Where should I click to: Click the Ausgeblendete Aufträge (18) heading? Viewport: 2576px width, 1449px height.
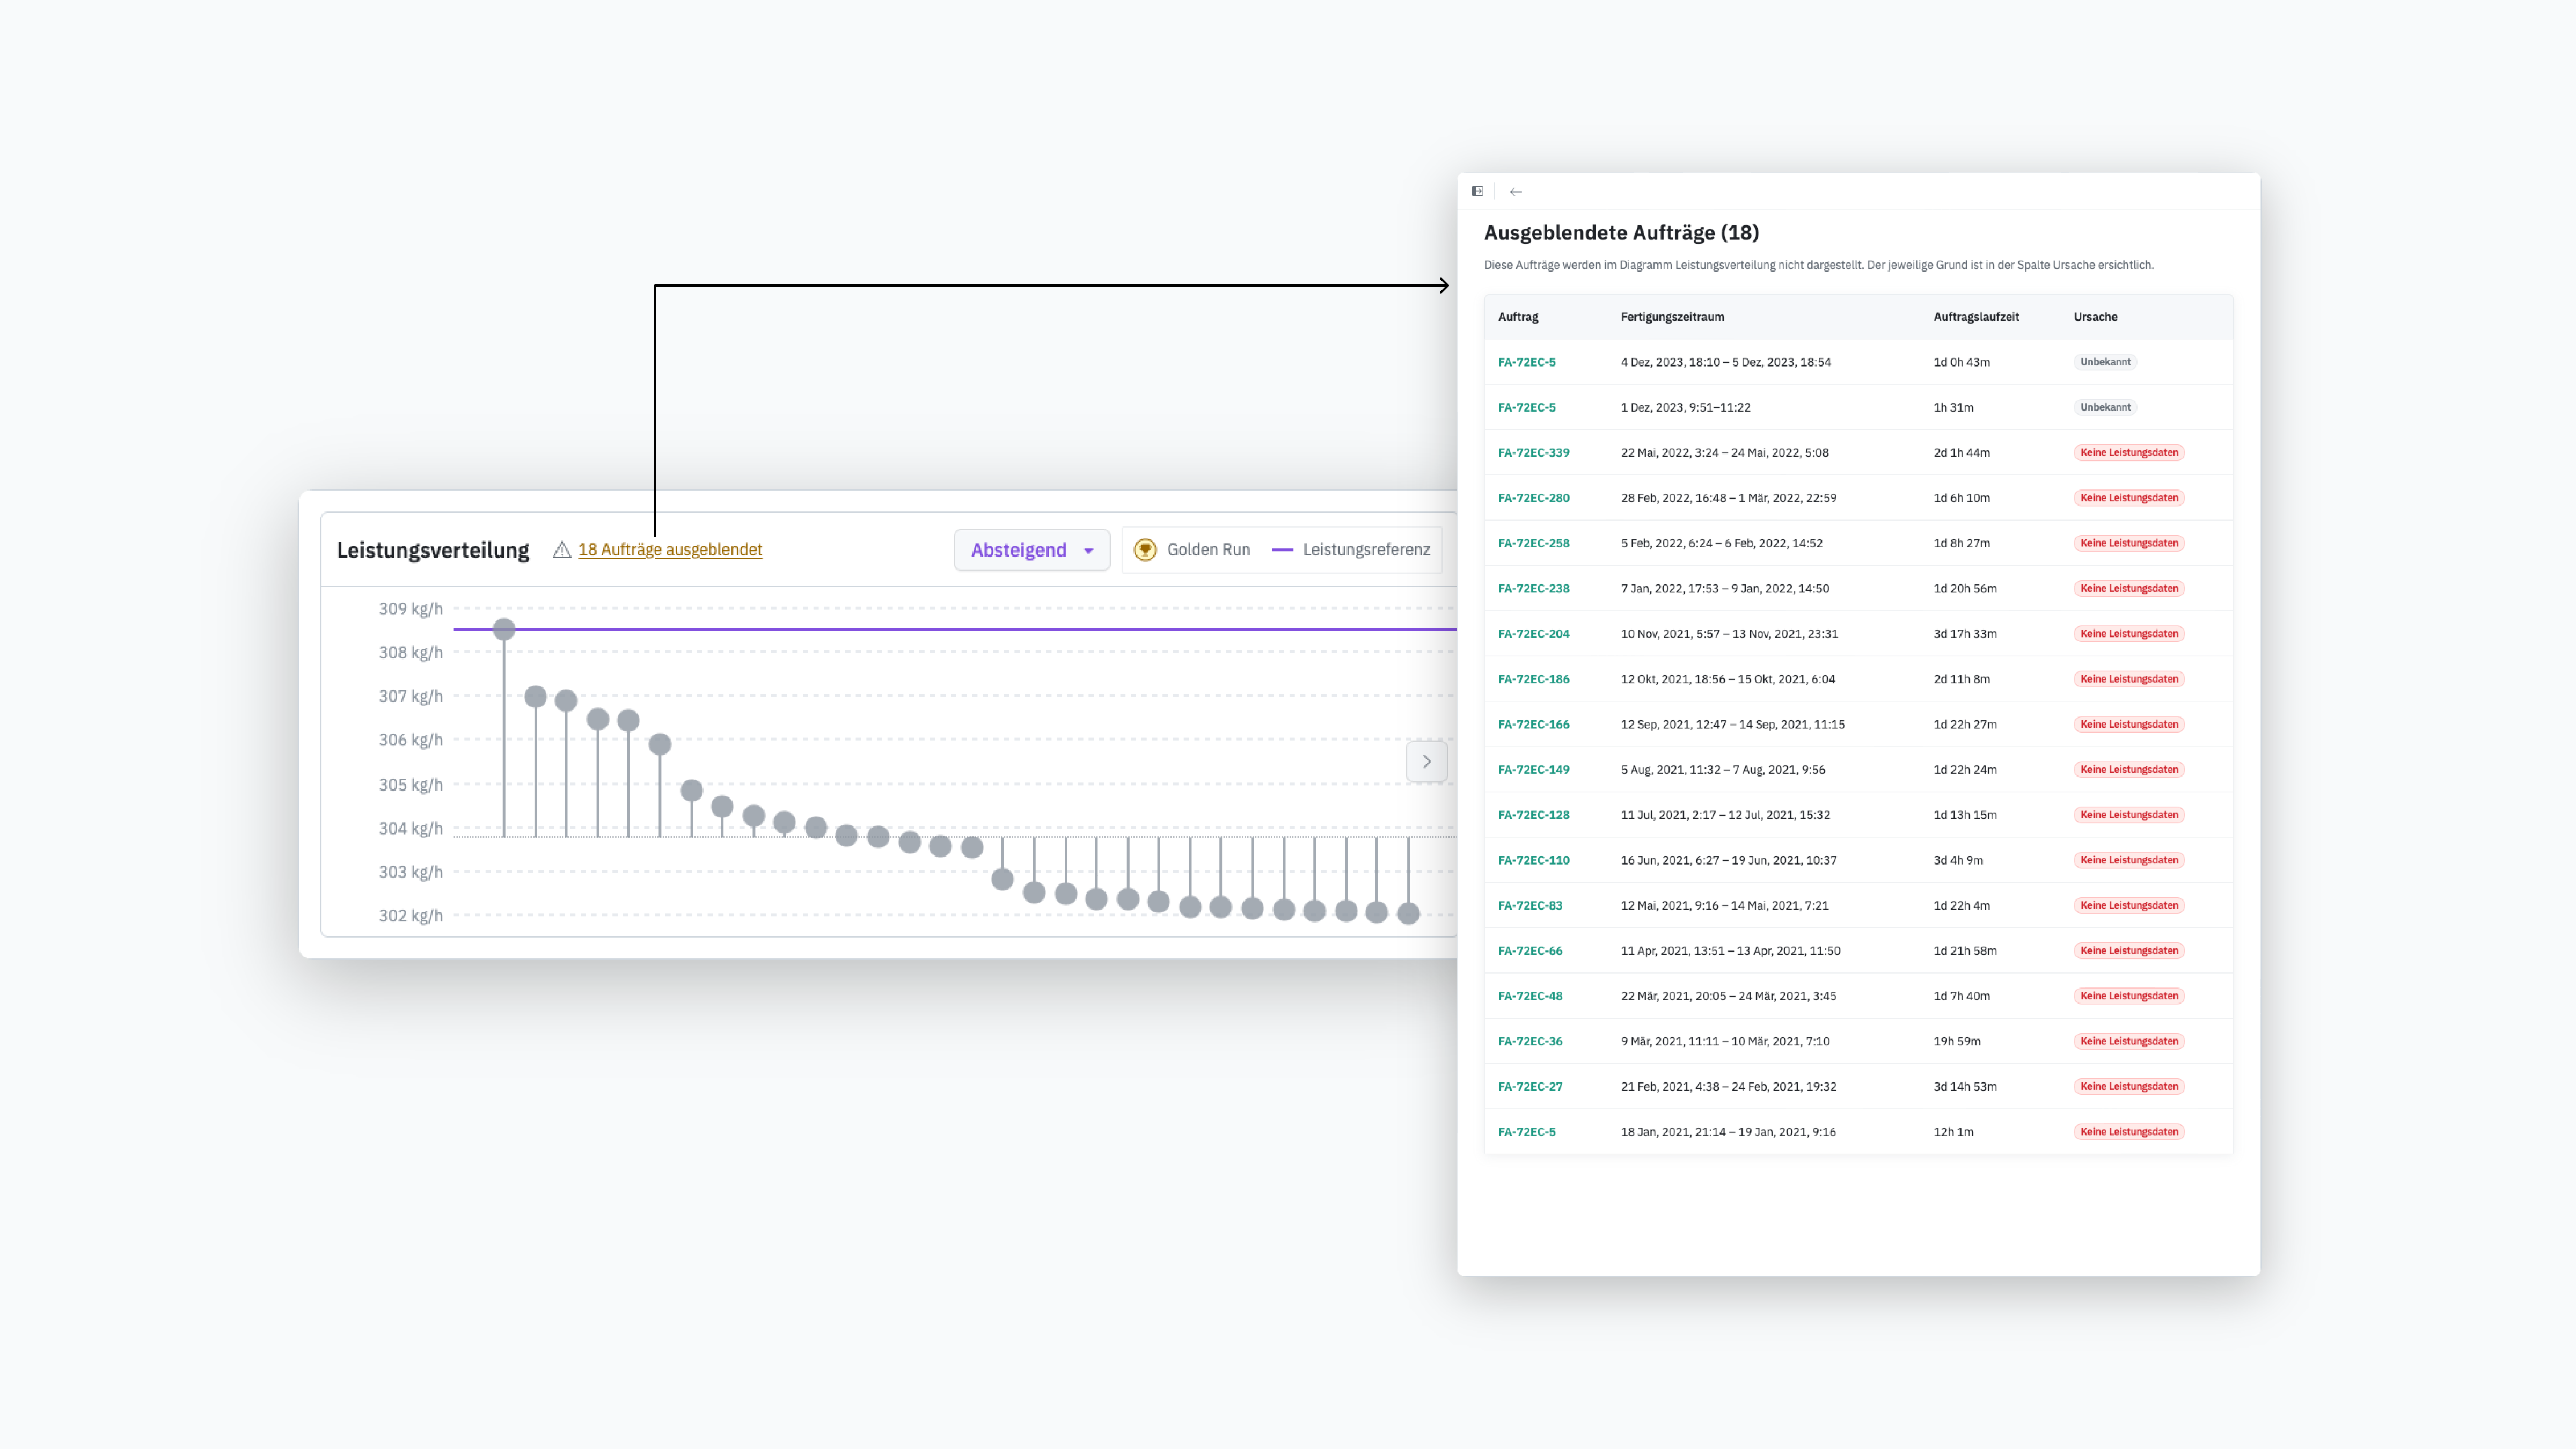1621,233
